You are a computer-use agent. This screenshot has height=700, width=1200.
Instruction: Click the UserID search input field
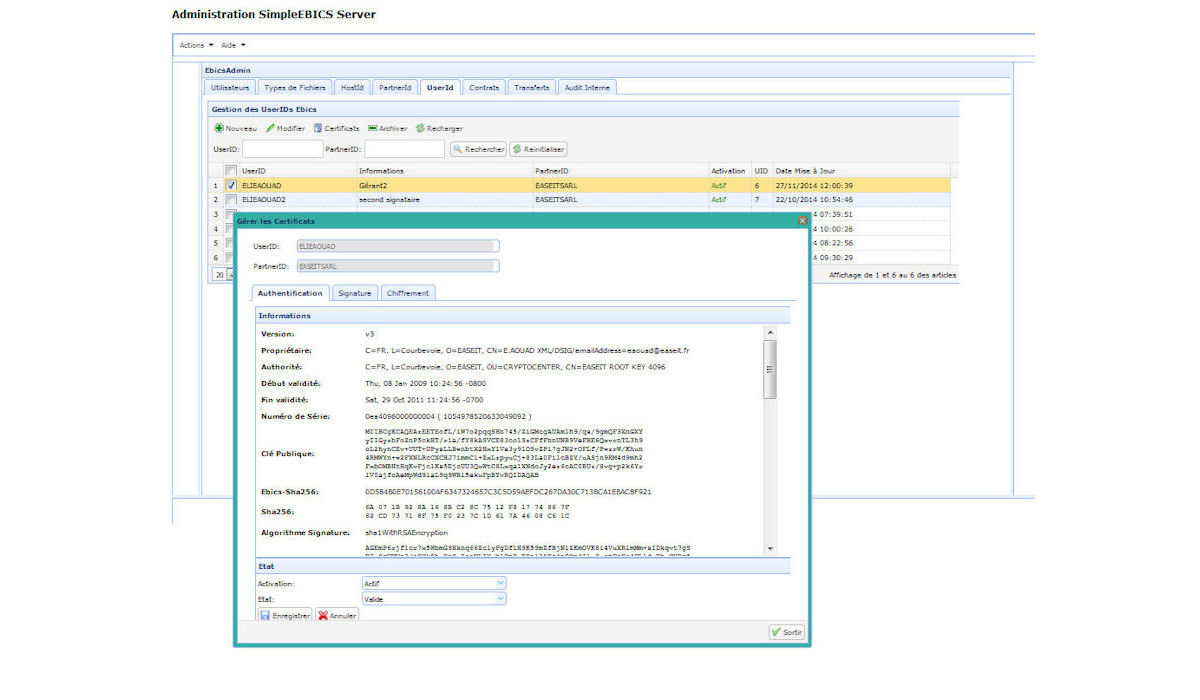[x=281, y=149]
